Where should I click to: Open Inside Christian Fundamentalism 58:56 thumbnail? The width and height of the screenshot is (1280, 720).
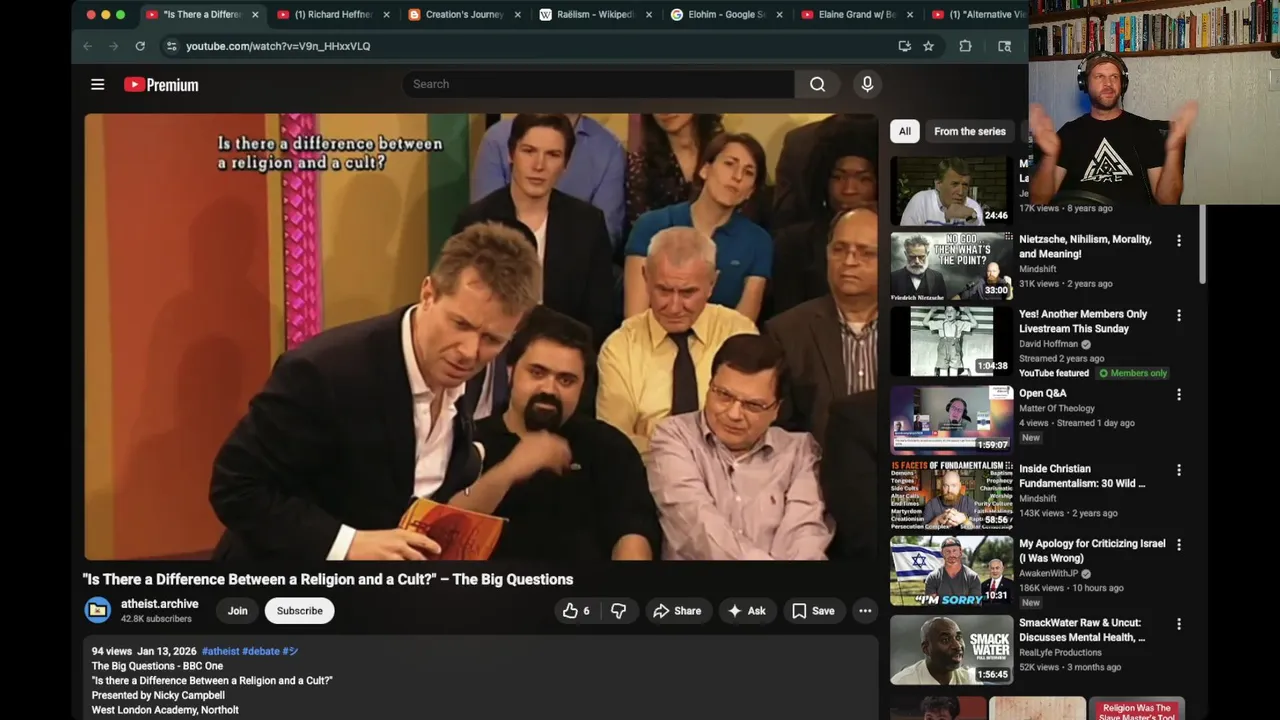point(951,495)
